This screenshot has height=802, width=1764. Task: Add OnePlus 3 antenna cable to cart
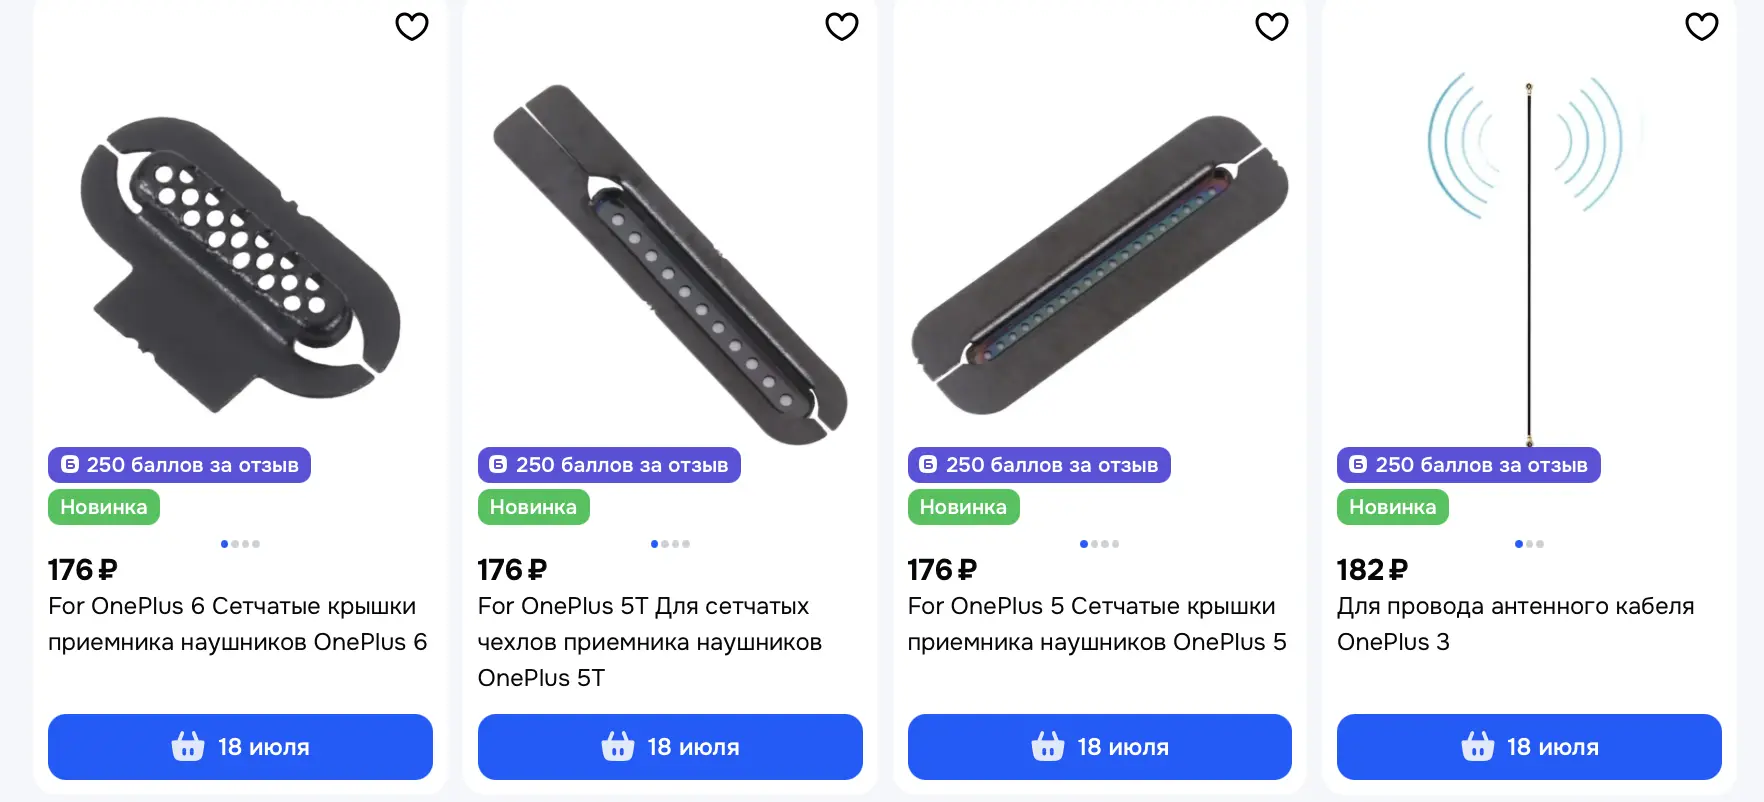point(1529,747)
